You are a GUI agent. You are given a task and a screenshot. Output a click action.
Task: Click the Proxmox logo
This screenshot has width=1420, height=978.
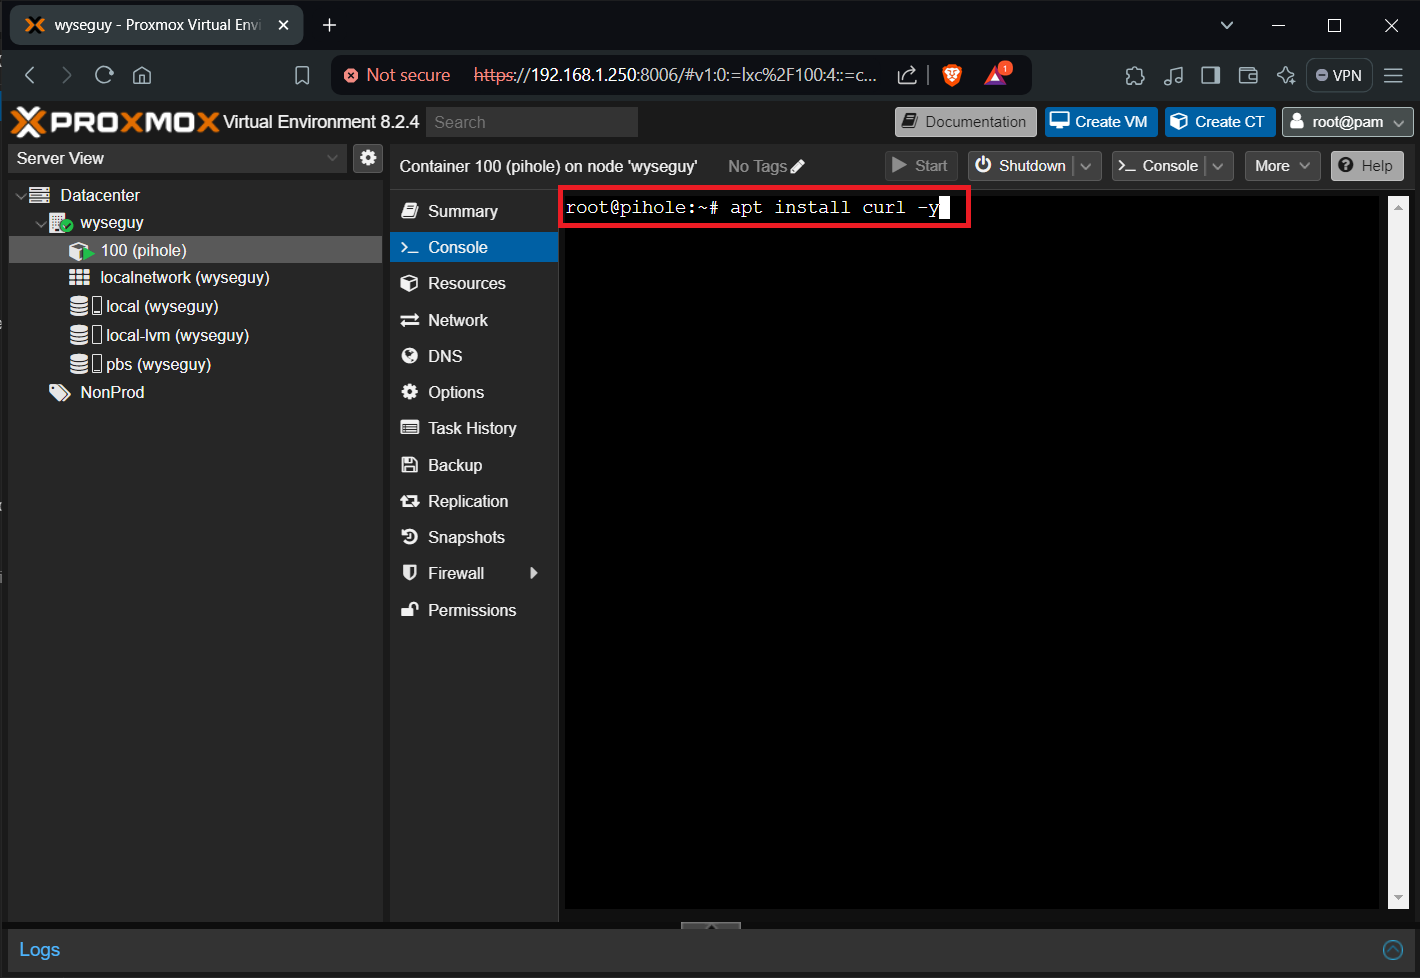point(115,122)
